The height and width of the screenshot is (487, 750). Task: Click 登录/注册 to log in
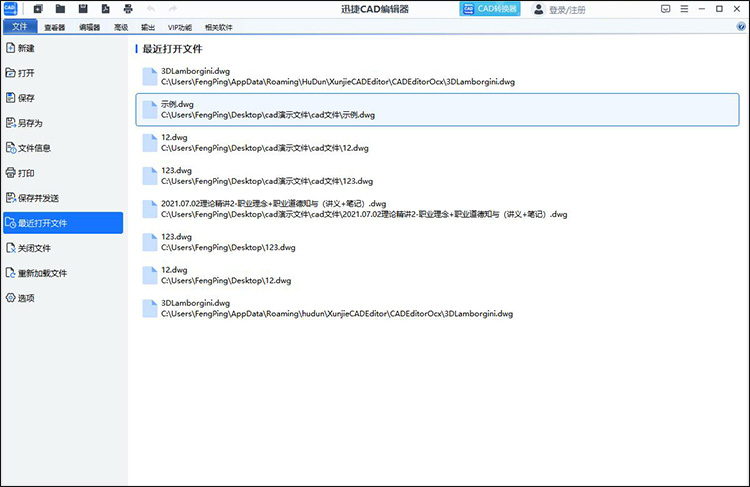coord(559,9)
